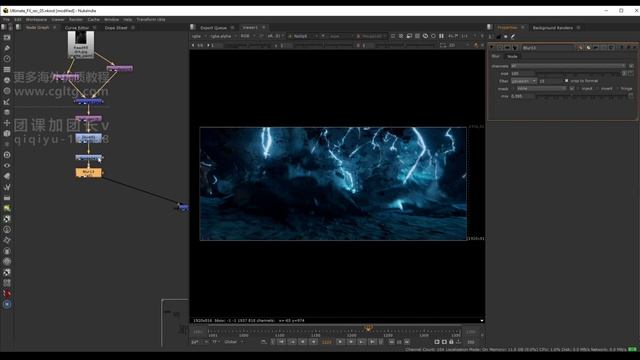
Task: Open the Edit menu
Action: pos(18,20)
